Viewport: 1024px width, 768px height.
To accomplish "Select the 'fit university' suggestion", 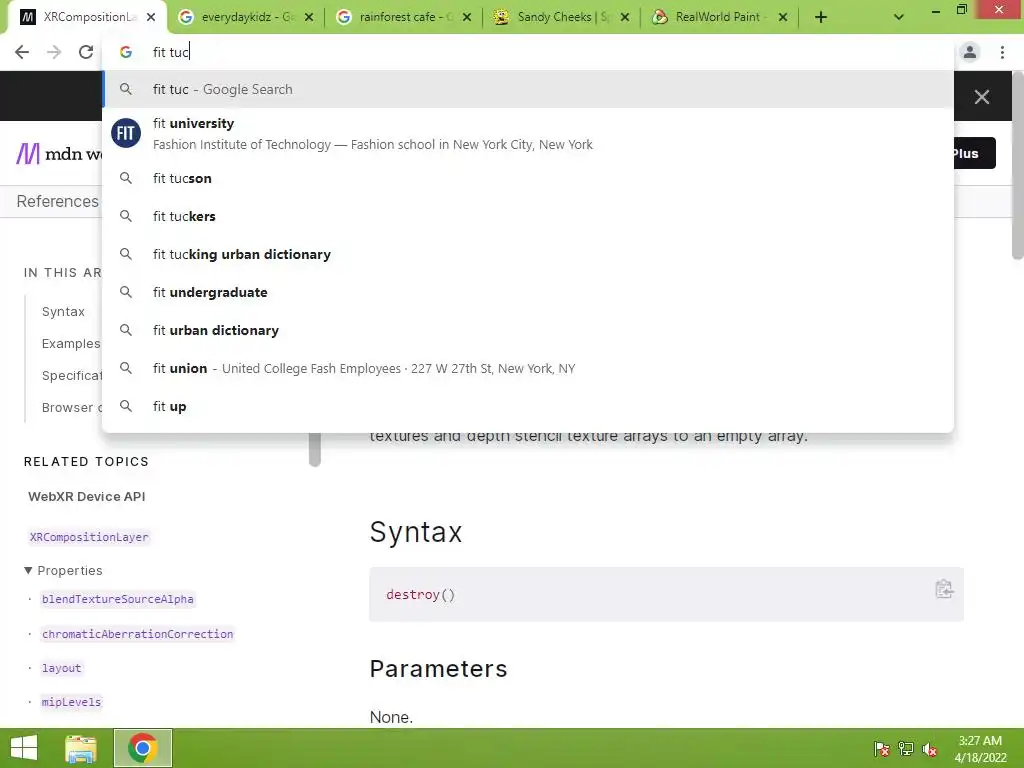I will (528, 133).
